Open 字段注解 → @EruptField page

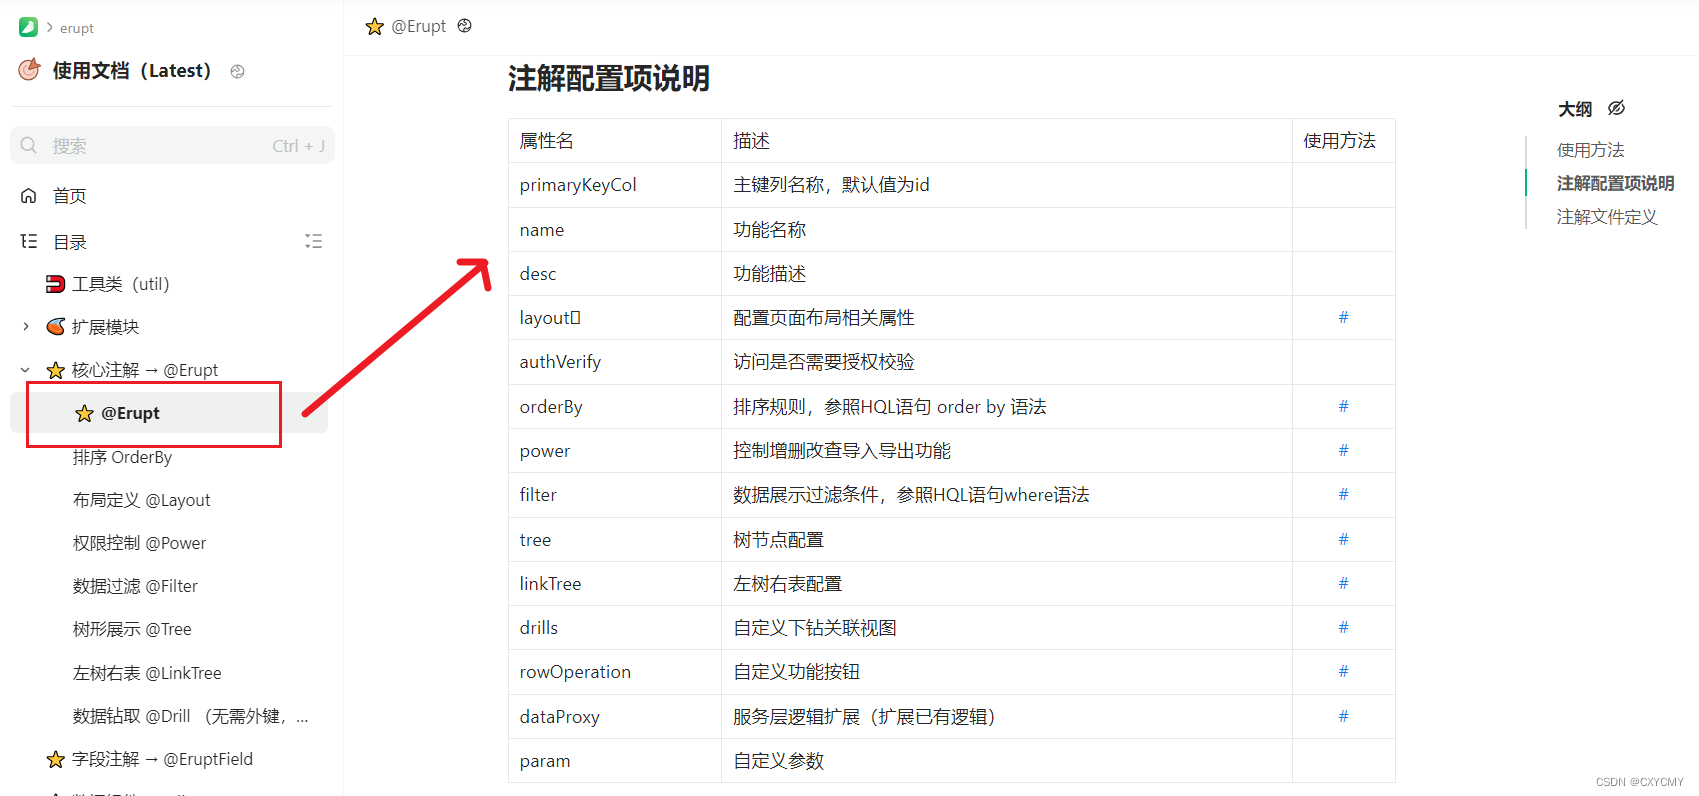(162, 759)
